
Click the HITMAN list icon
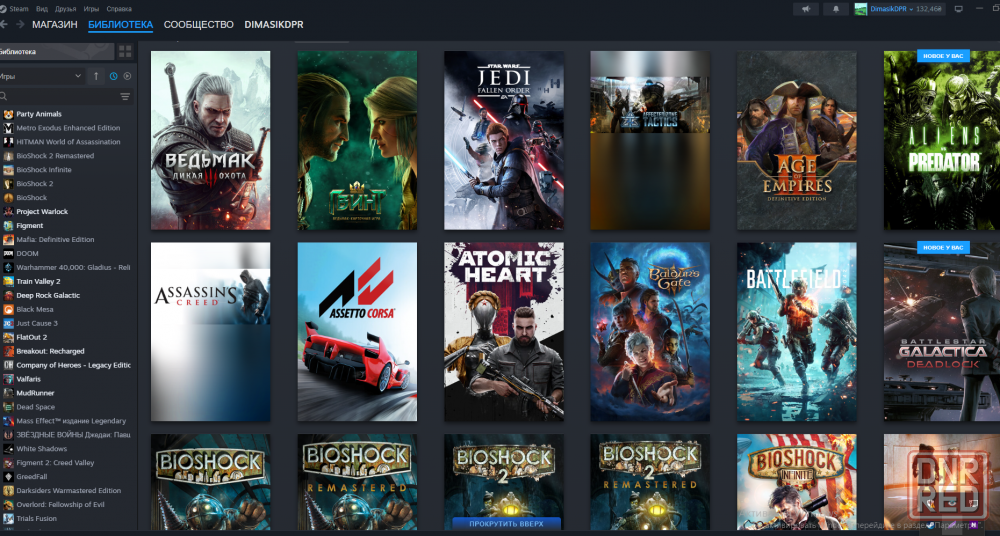pyautogui.click(x=8, y=142)
